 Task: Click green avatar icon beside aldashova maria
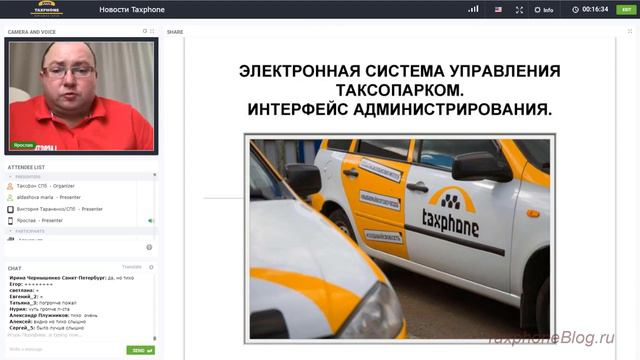tap(10, 198)
